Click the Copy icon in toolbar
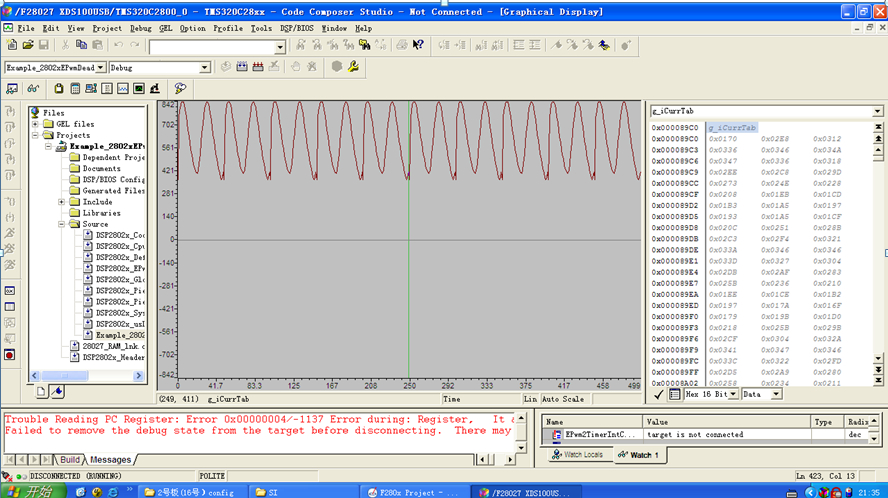 [x=83, y=46]
